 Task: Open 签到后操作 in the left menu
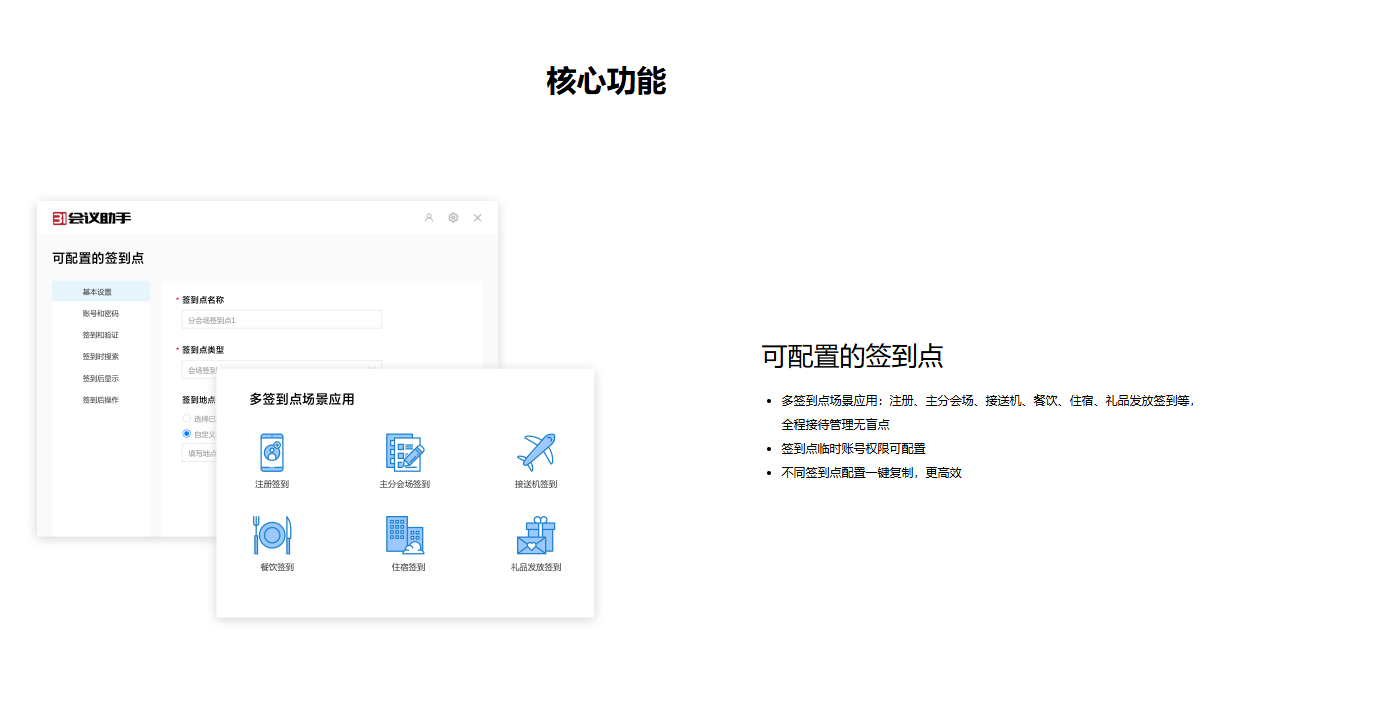point(100,400)
